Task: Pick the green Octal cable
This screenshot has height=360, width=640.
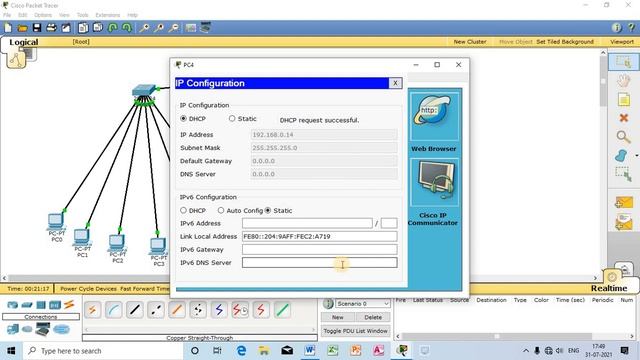Action: [x=282, y=310]
